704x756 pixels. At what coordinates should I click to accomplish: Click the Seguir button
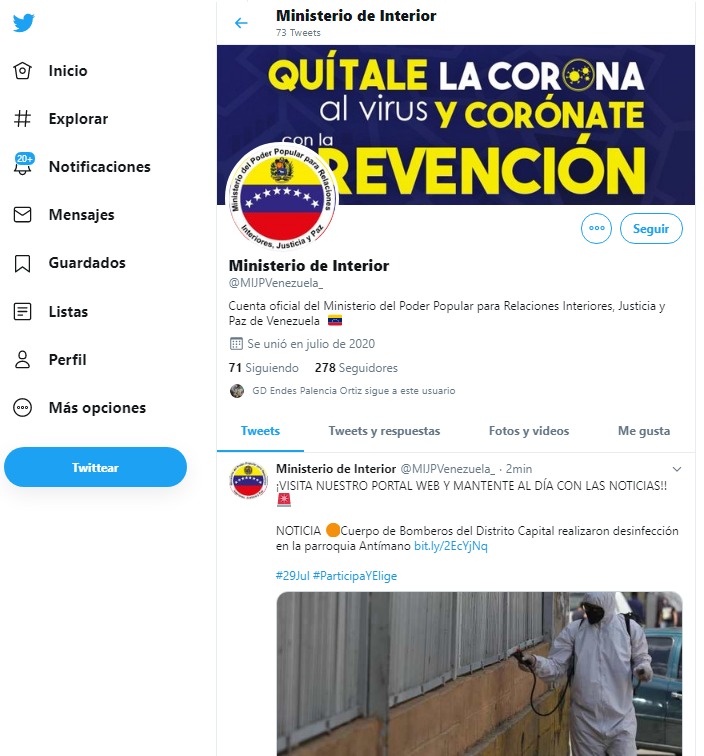(651, 229)
